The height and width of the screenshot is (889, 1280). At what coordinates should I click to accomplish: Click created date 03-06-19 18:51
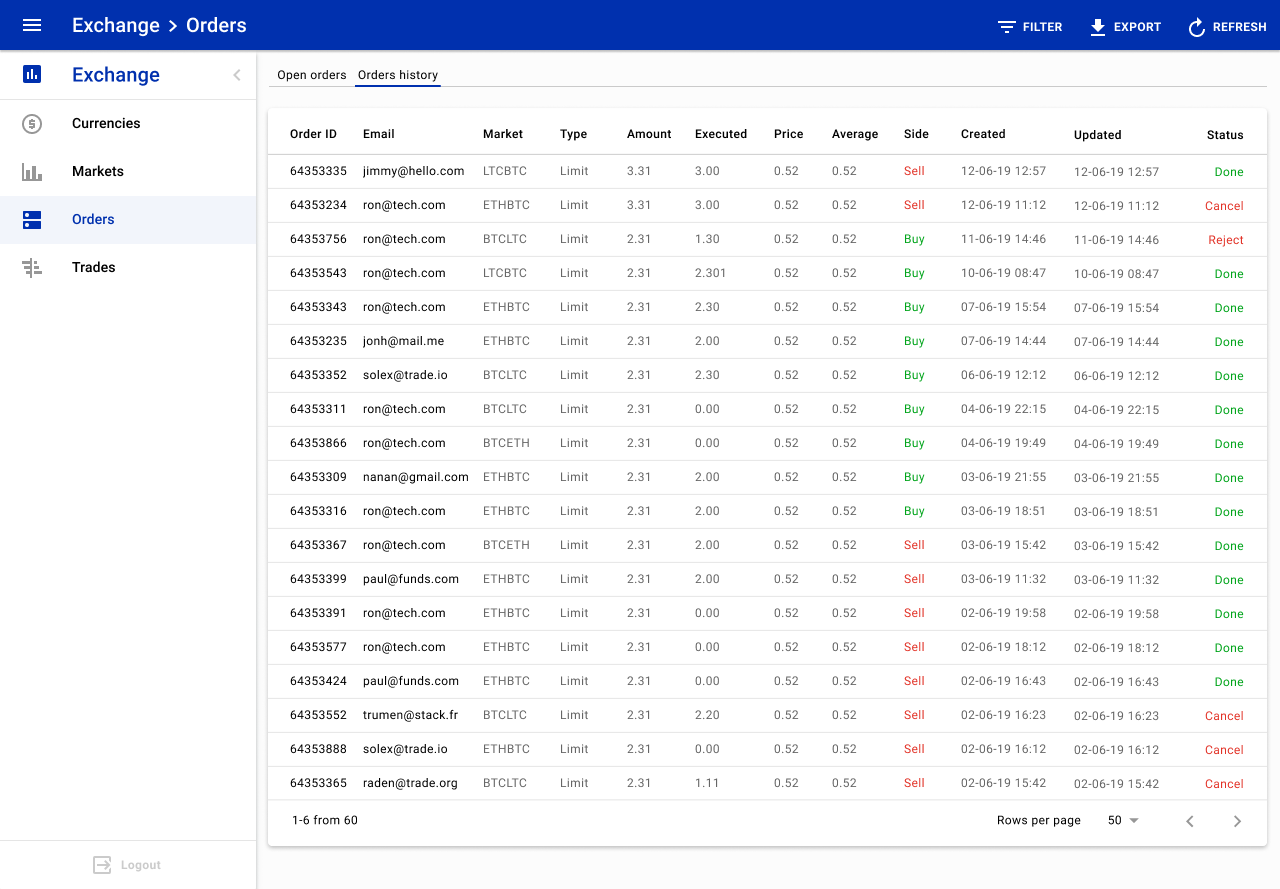pos(1003,511)
